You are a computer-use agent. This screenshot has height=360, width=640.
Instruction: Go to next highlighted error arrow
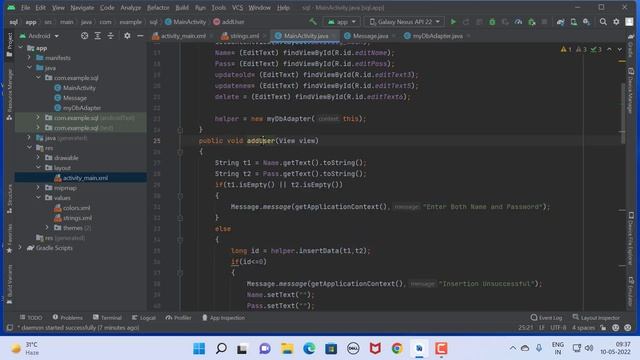(x=620, y=49)
